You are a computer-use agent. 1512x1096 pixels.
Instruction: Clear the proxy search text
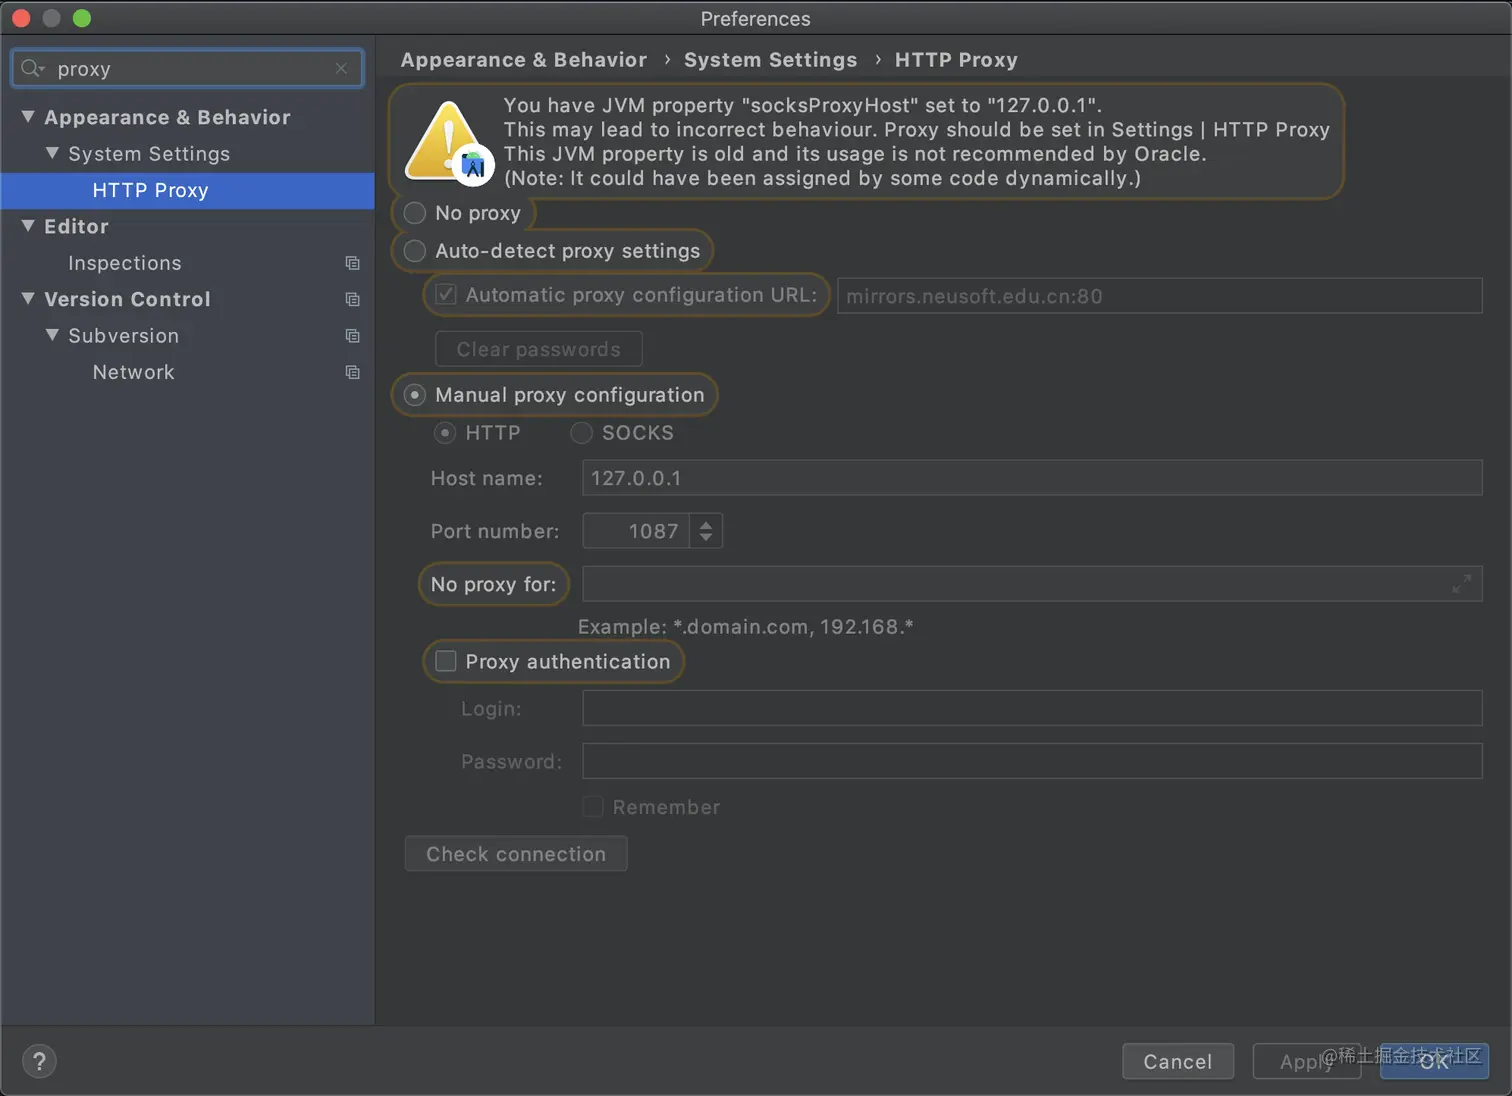tap(342, 68)
